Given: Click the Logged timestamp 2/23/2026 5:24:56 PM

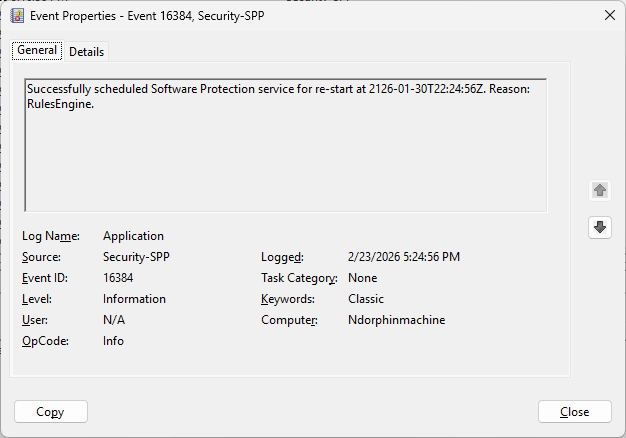Looking at the screenshot, I should click(404, 257).
